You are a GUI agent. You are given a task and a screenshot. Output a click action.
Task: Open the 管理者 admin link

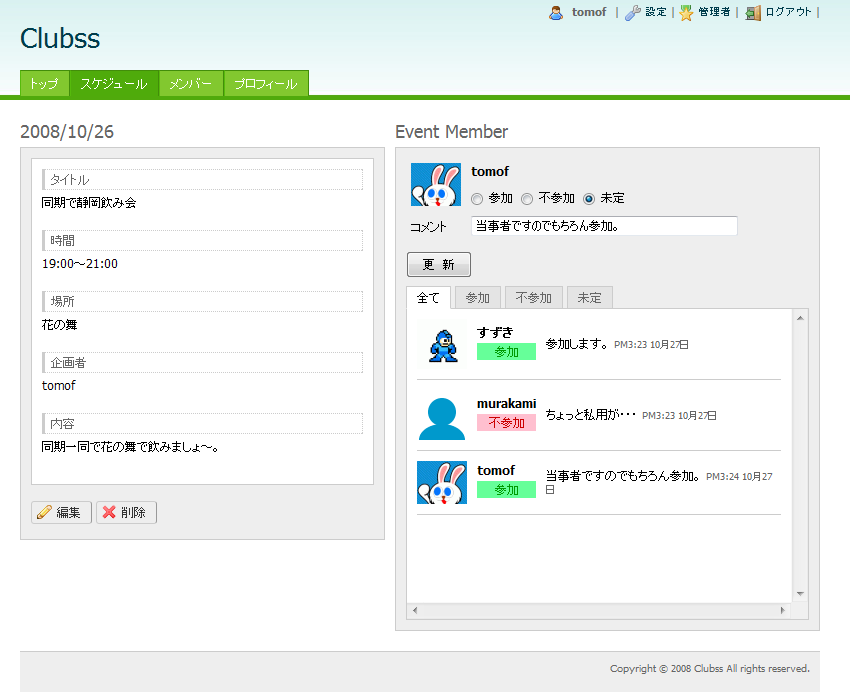coord(714,12)
